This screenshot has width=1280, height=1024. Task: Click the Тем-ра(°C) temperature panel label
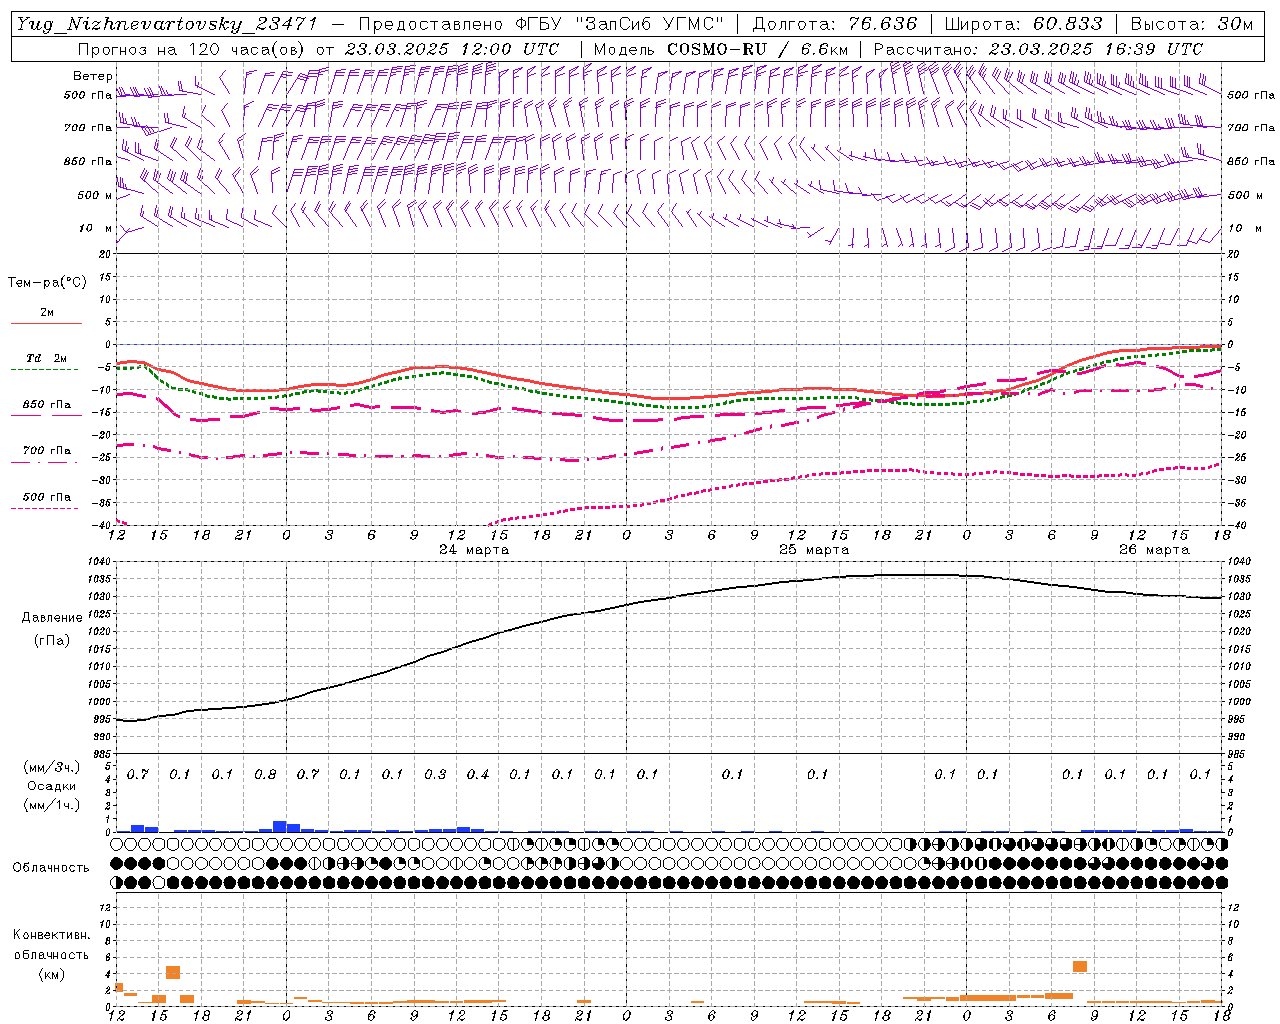[47, 283]
